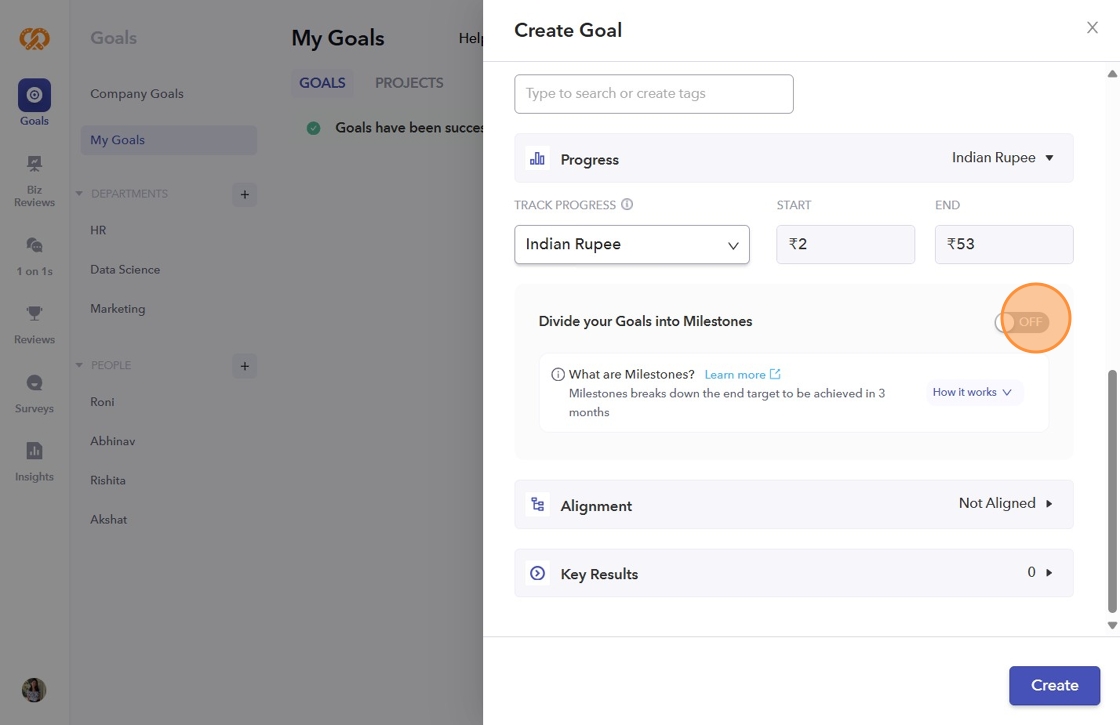1120x725 pixels.
Task: Open the Indian Rupee track progress dropdown
Action: click(x=632, y=245)
